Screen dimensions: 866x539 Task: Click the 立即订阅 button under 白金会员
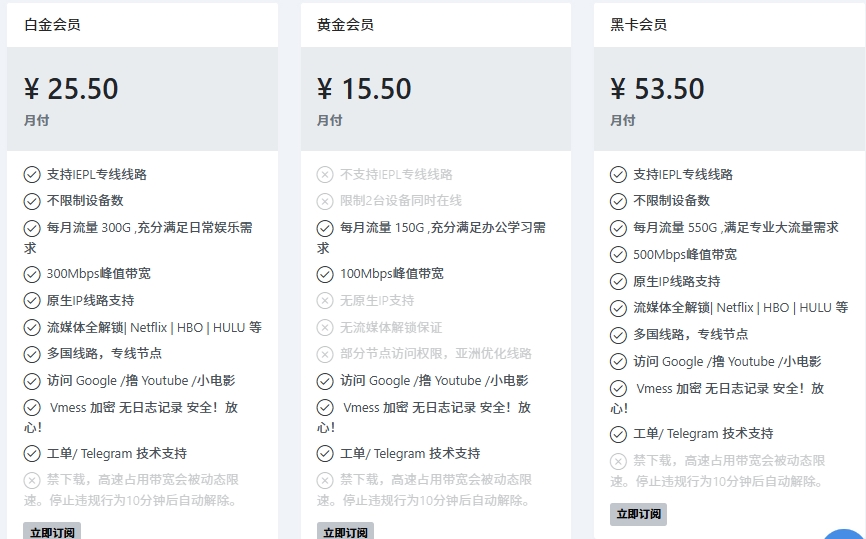[x=52, y=531]
